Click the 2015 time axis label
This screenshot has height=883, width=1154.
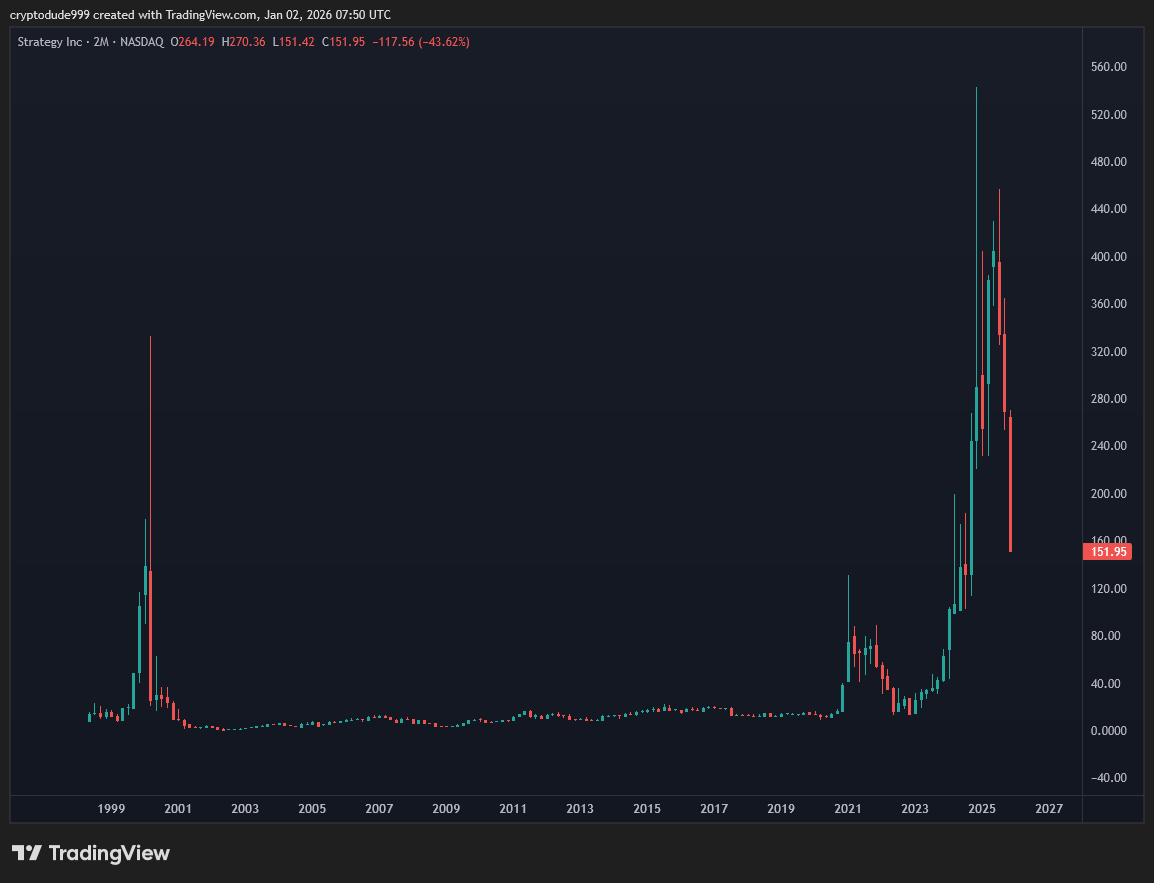tap(647, 809)
